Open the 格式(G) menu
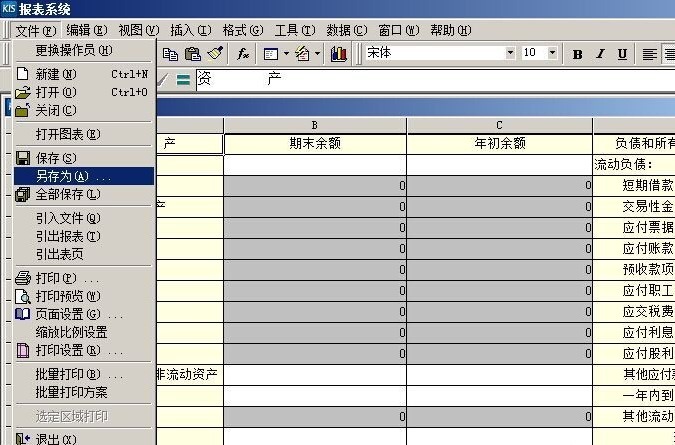The image size is (675, 445). [x=243, y=30]
